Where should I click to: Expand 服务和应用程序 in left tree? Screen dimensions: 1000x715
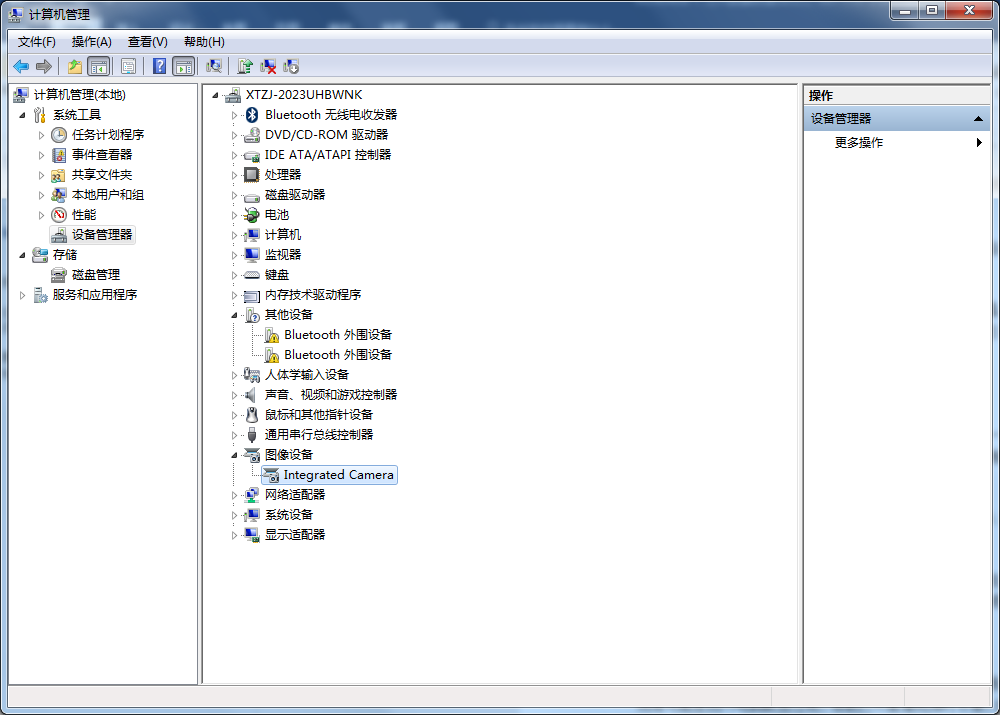(23, 295)
